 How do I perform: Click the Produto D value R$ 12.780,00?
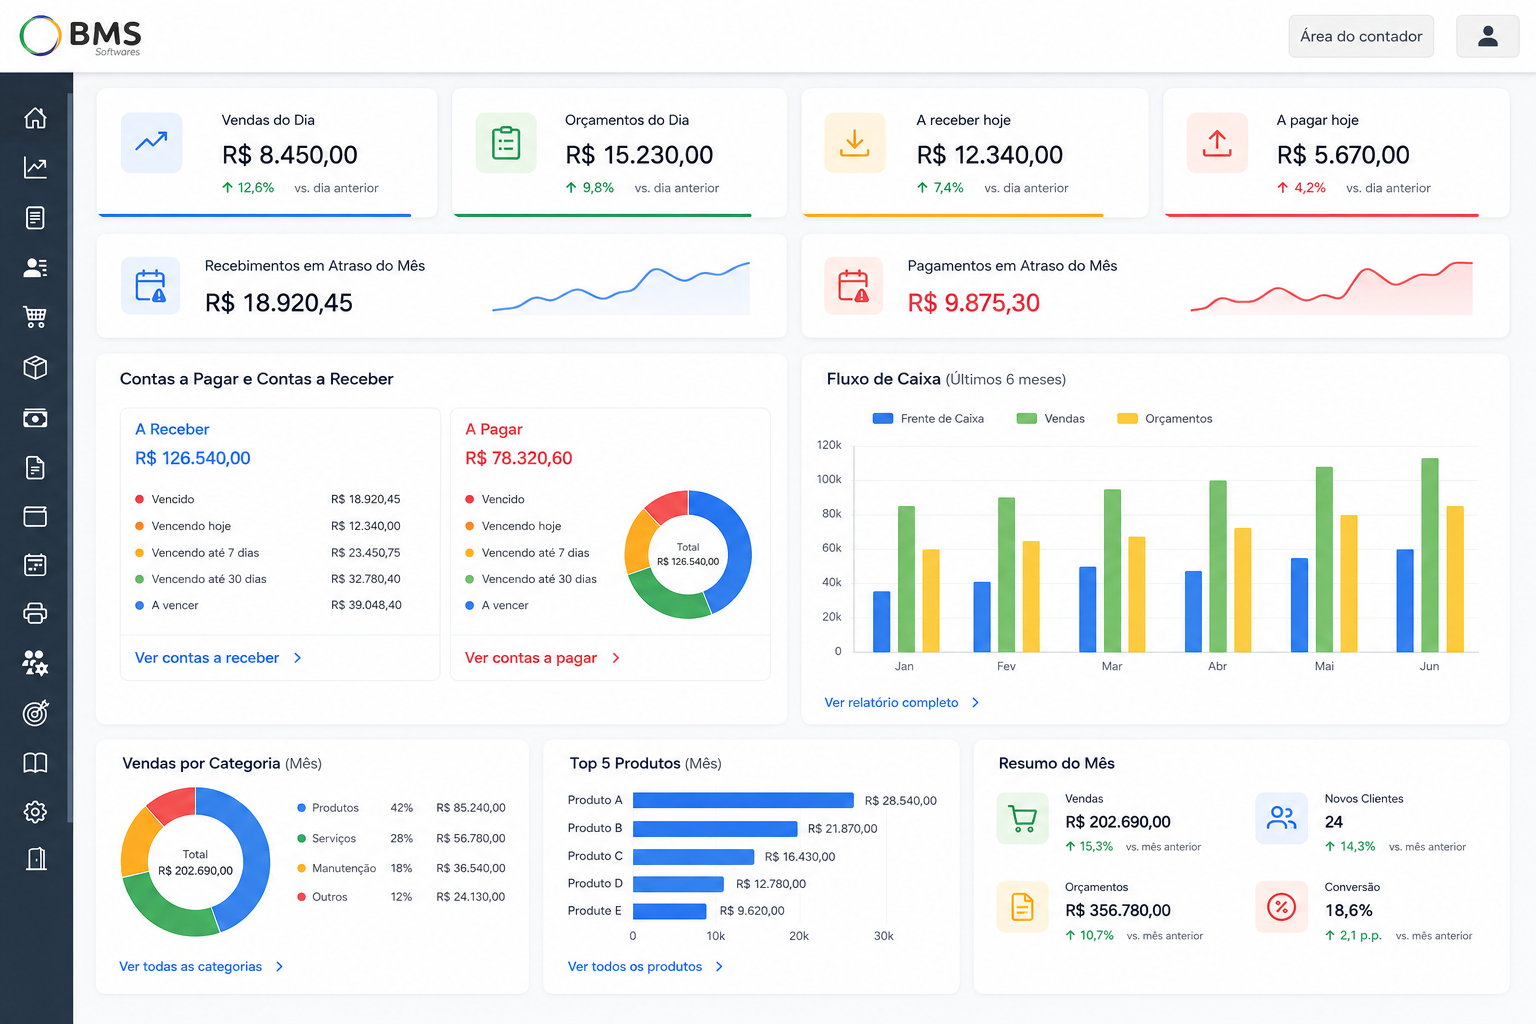point(771,884)
